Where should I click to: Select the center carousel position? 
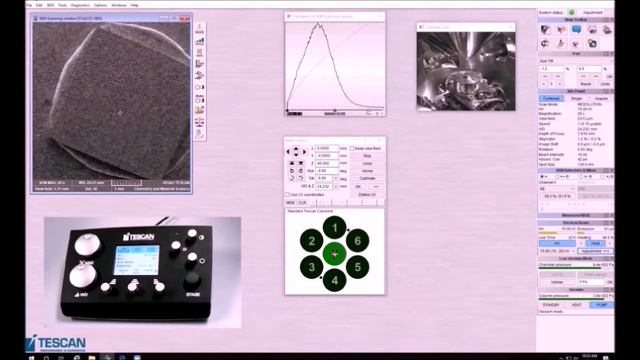[335, 254]
